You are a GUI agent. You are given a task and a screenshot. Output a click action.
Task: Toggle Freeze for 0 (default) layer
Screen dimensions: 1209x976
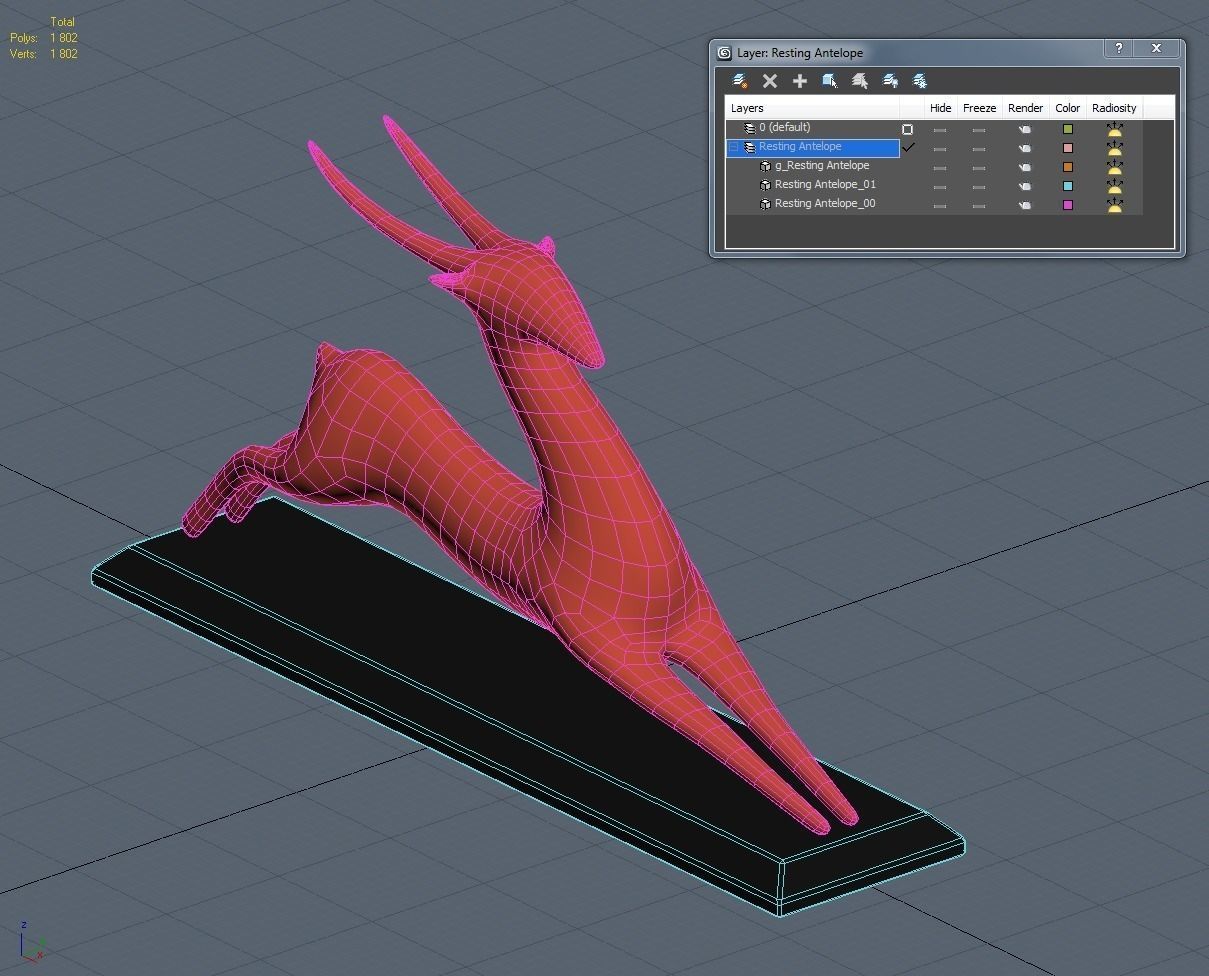979,130
